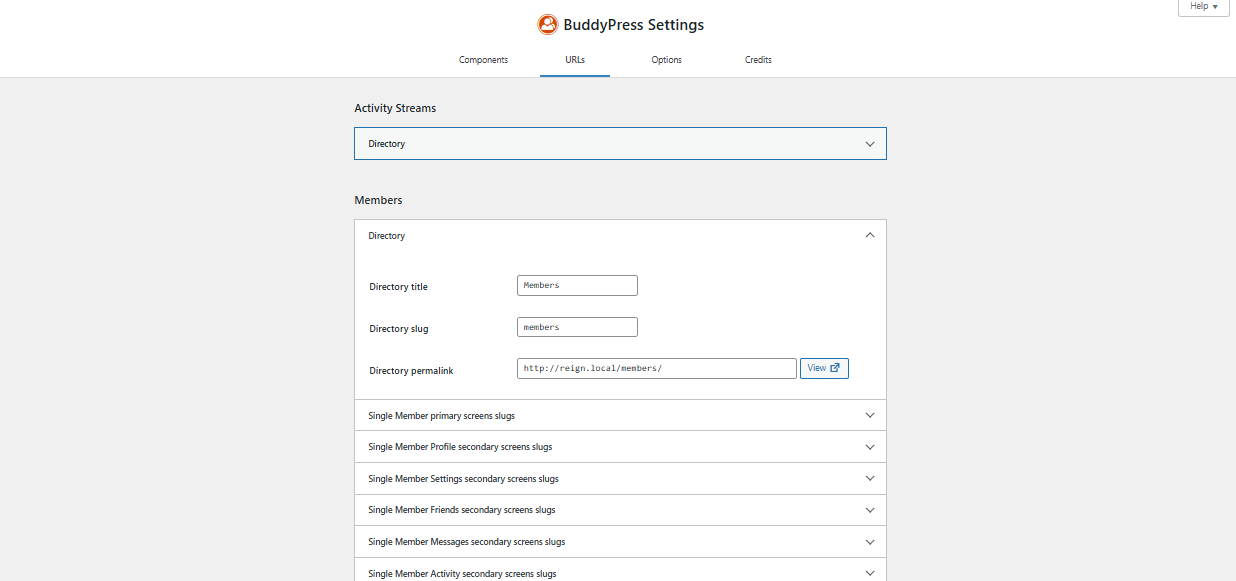Click the View button for the directory permalink
The image size is (1236, 581).
click(823, 368)
